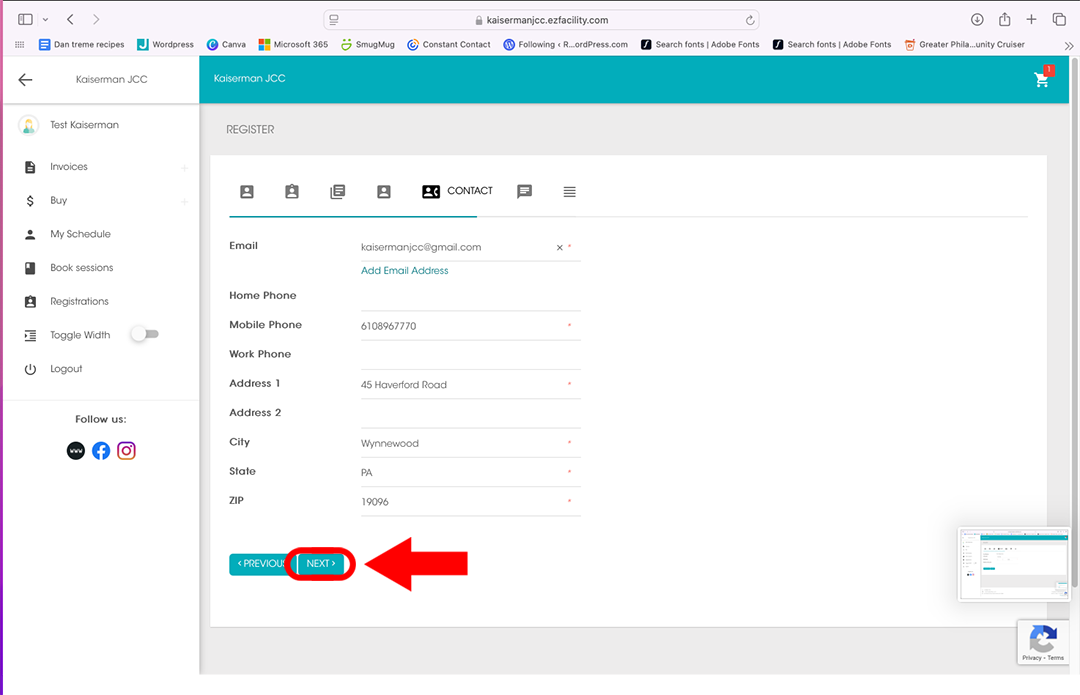Select the first registration step icon
This screenshot has height=695, width=1080.
point(247,192)
